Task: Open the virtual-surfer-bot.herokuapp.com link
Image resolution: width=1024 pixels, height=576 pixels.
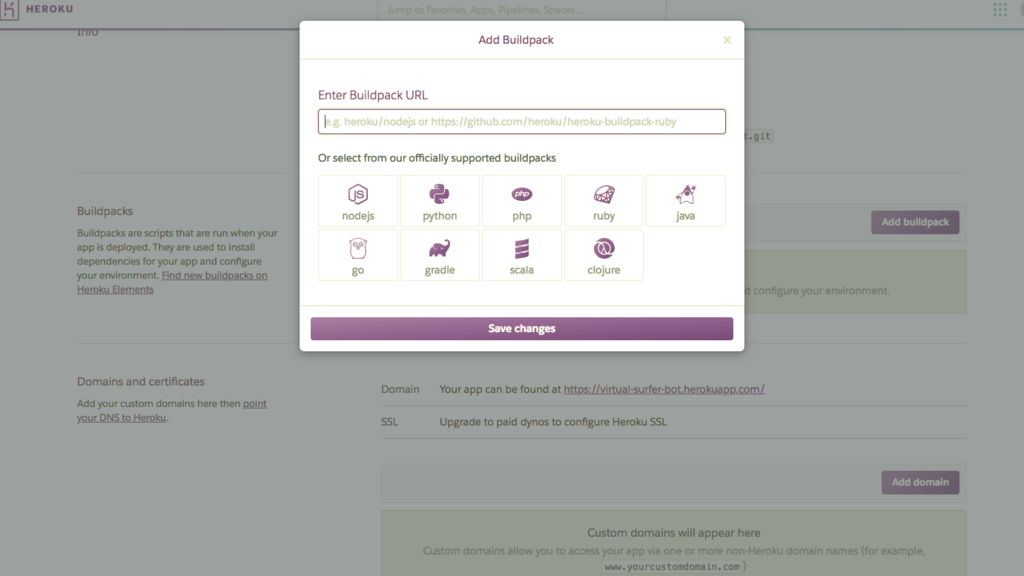Action: click(x=664, y=389)
